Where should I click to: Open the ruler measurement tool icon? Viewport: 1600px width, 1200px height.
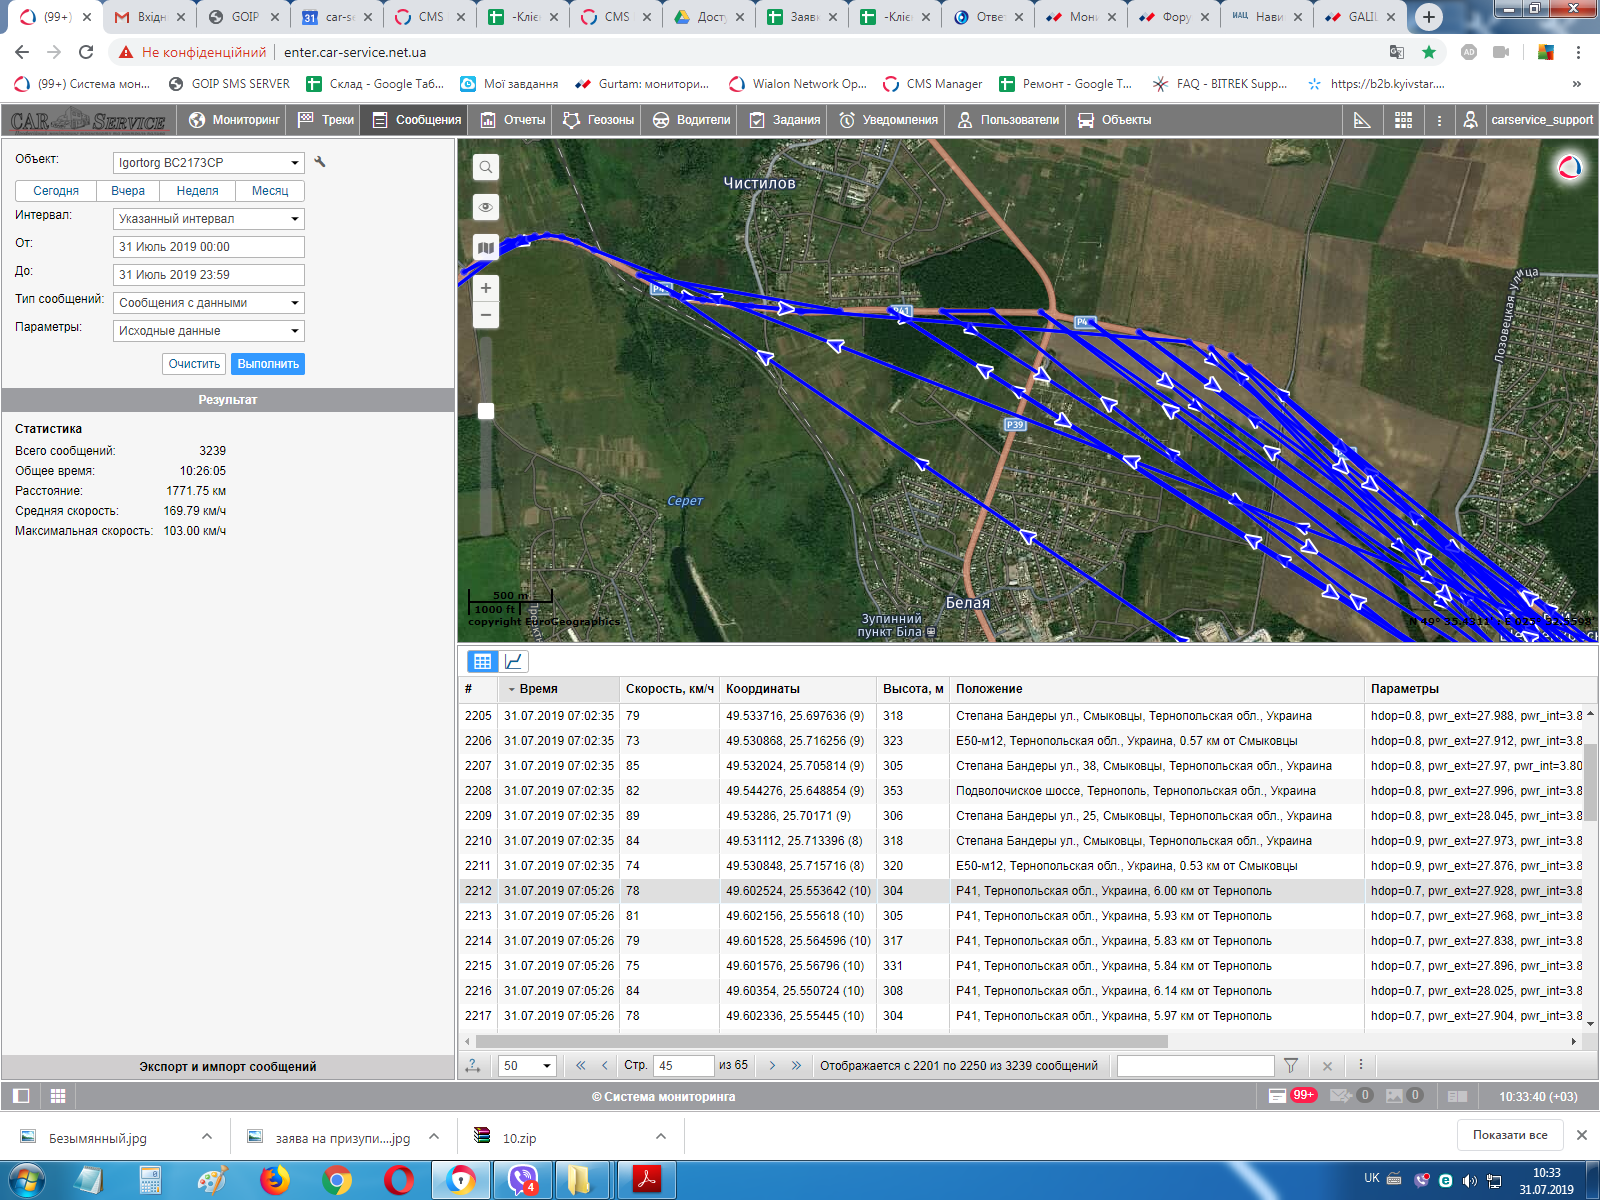(1362, 120)
